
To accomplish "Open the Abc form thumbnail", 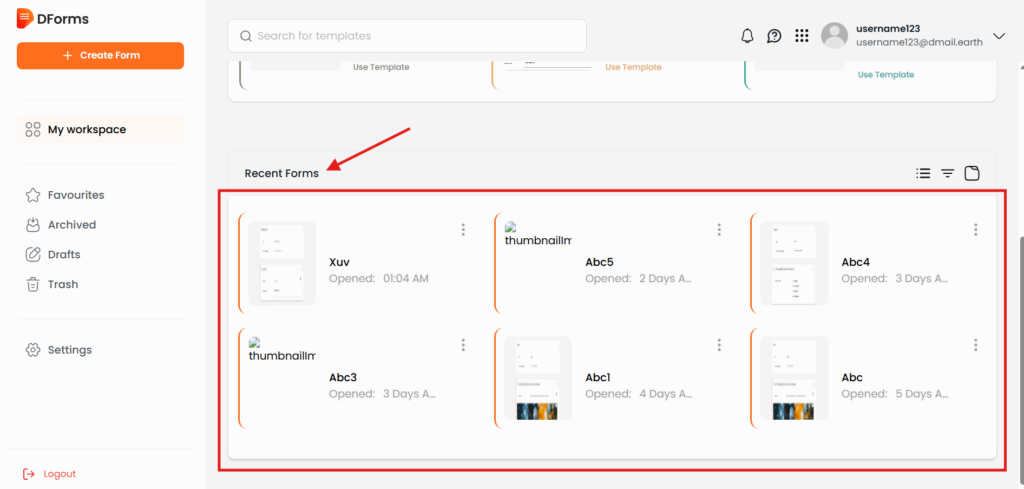I will pyautogui.click(x=794, y=377).
